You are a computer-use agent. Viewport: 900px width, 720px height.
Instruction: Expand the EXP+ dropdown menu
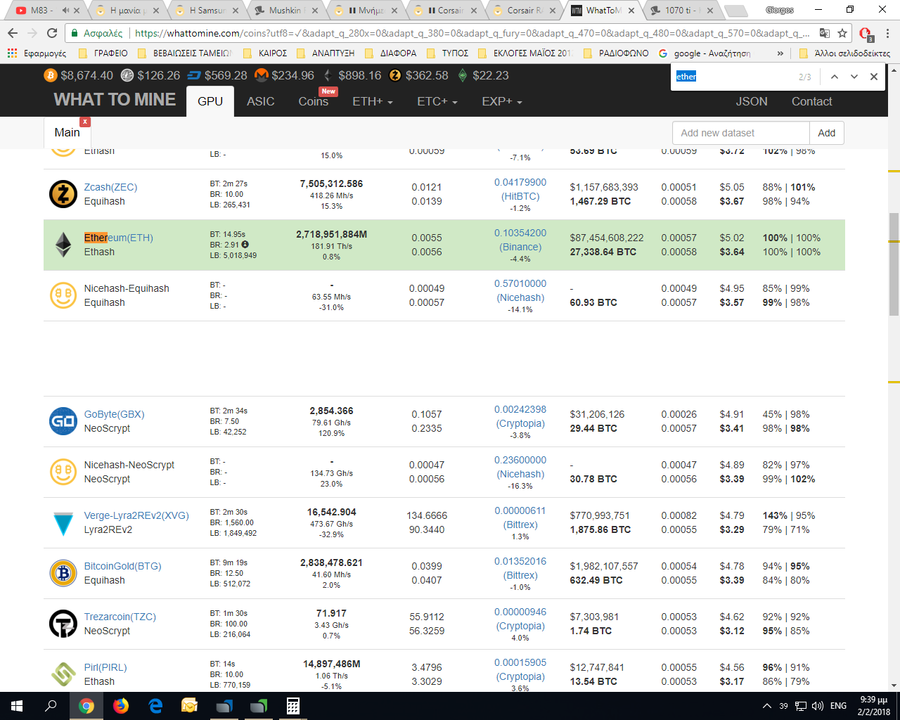(x=502, y=102)
